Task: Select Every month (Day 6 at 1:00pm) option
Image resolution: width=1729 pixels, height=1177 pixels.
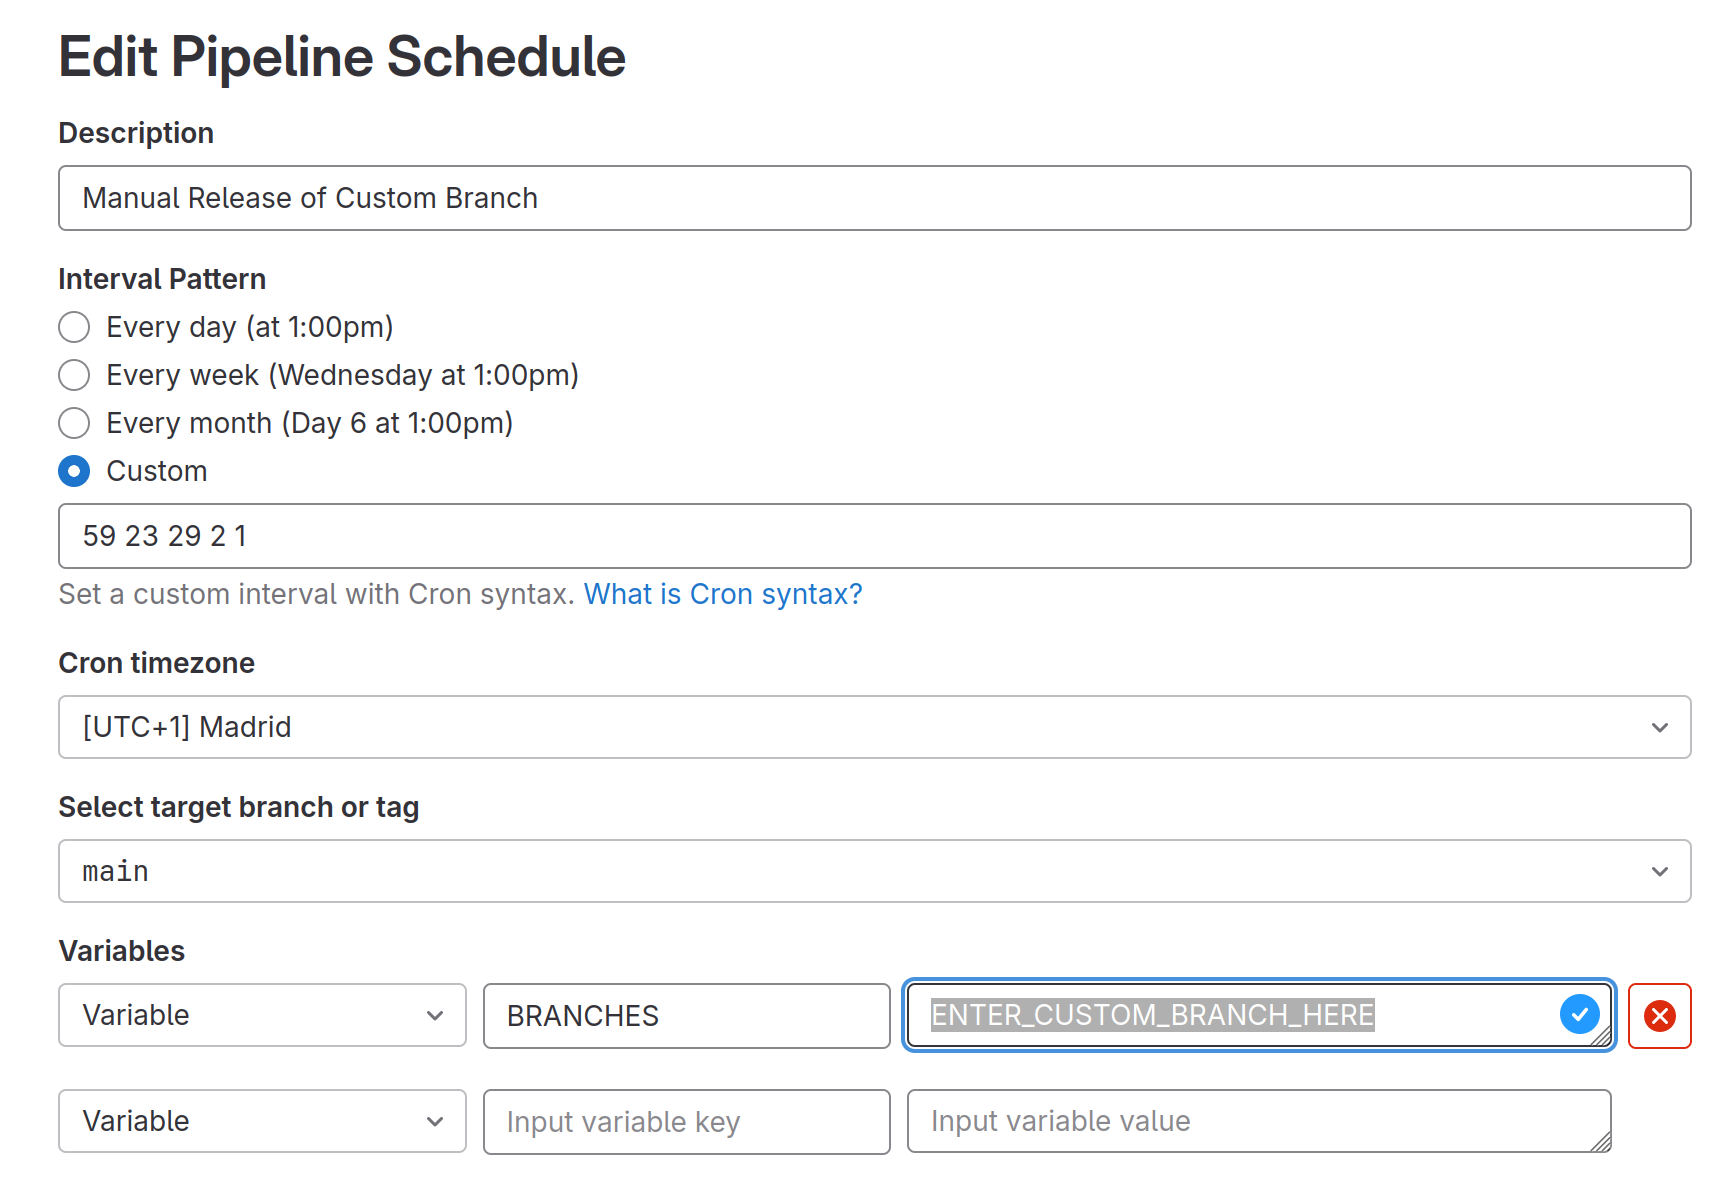Action: [x=74, y=423]
